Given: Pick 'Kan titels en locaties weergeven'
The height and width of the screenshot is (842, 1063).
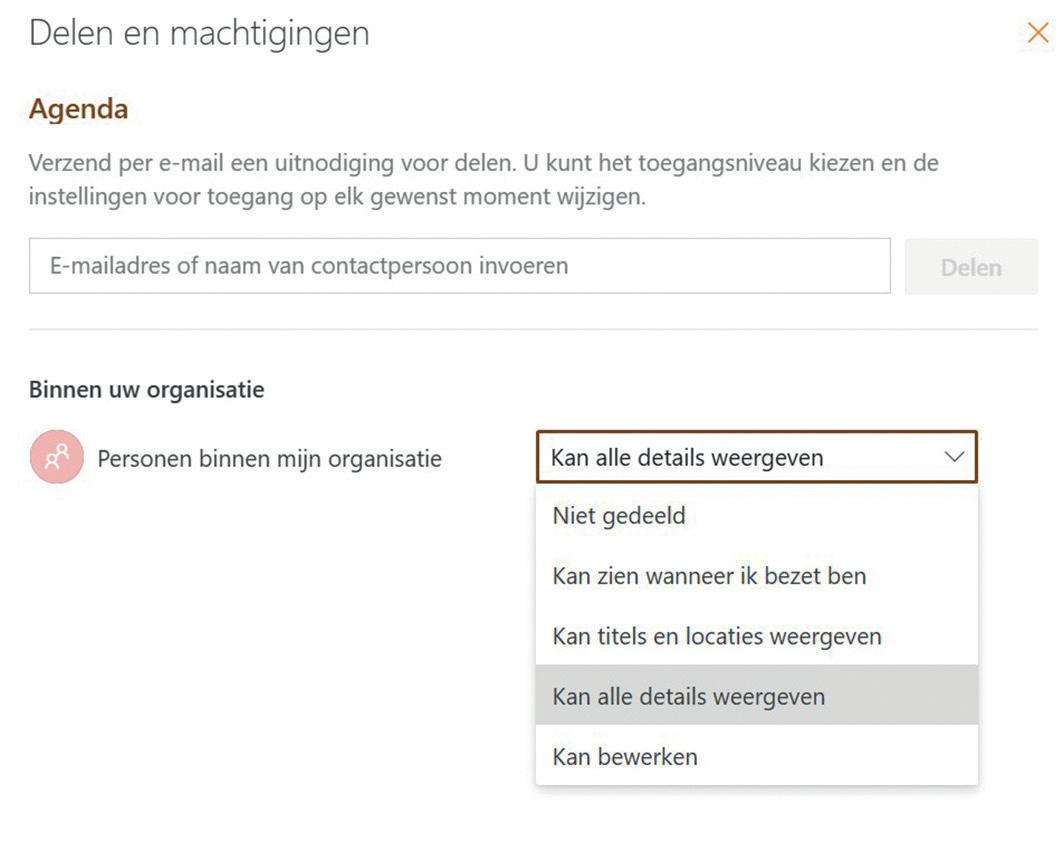Looking at the screenshot, I should [x=716, y=636].
